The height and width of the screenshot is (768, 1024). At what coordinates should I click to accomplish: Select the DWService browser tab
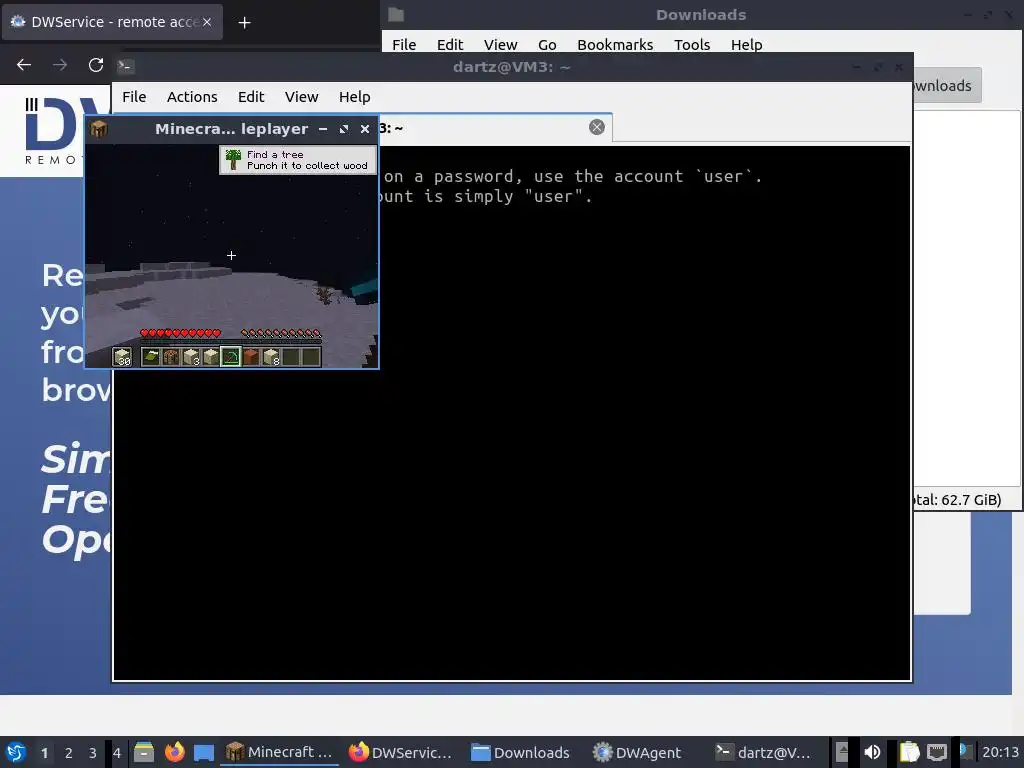[111, 22]
